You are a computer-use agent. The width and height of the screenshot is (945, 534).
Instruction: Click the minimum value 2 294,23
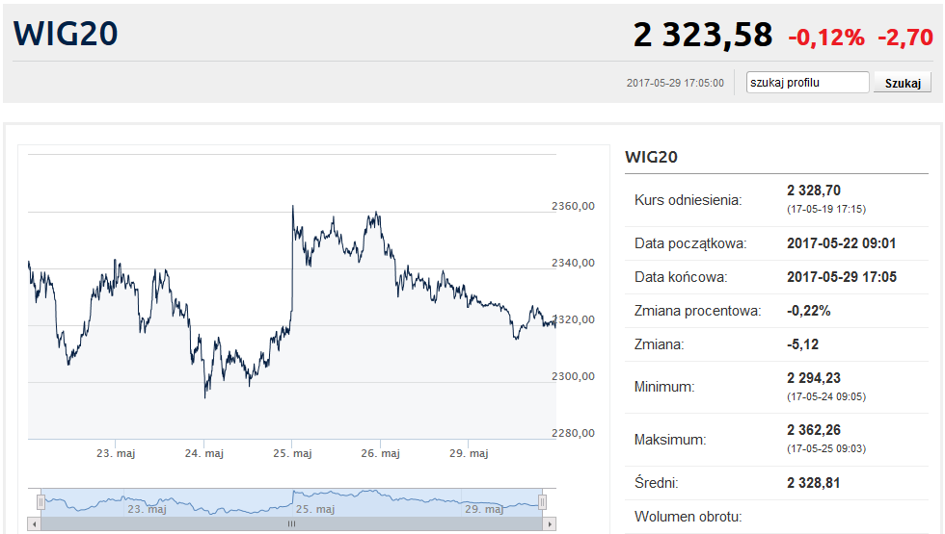click(x=814, y=378)
